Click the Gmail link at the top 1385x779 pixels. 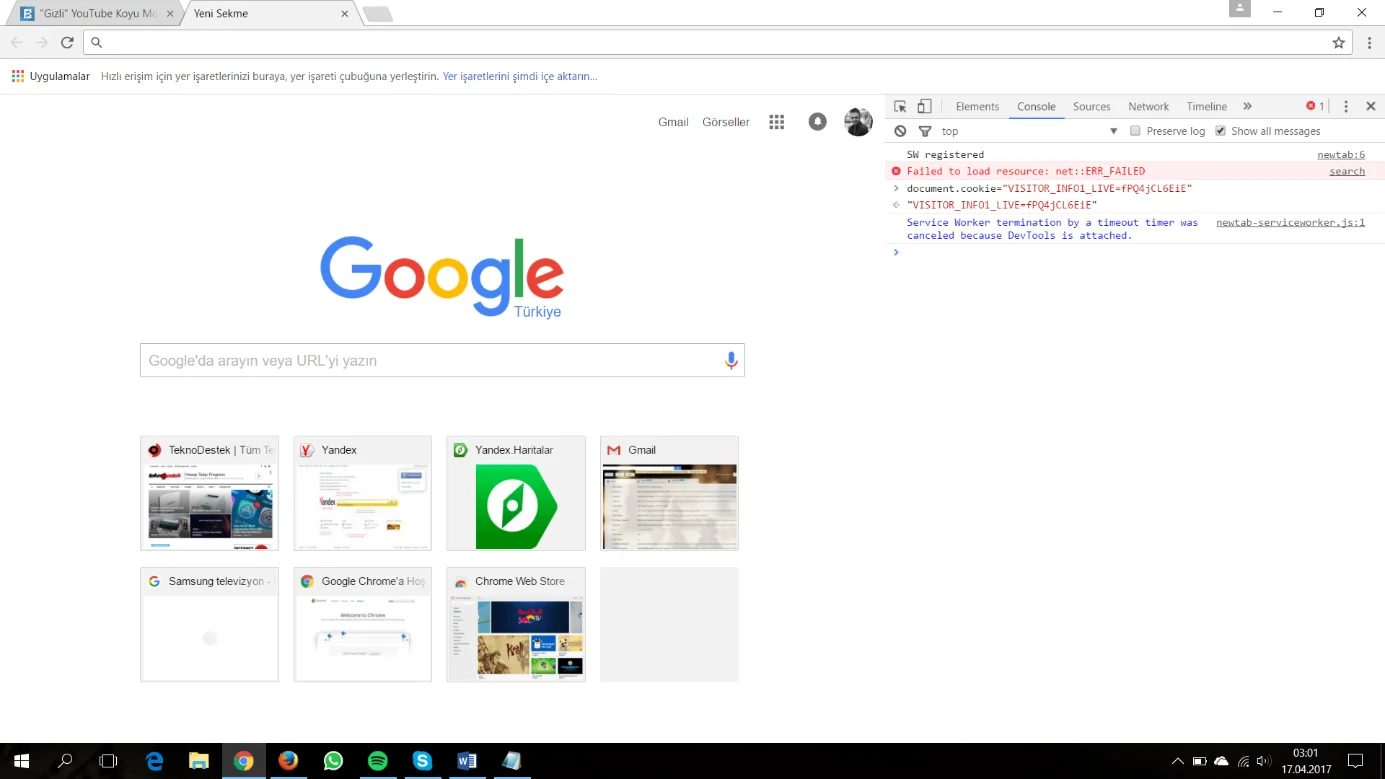click(x=673, y=122)
